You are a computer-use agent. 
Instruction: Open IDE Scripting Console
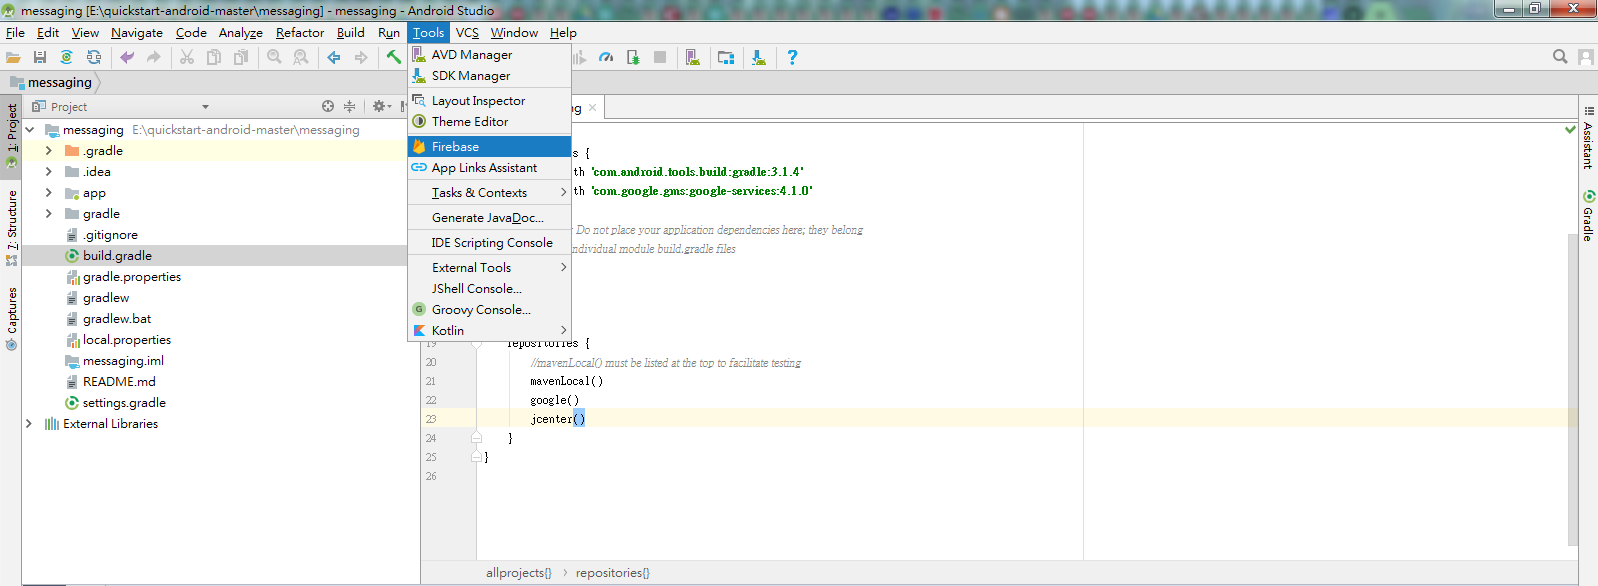(x=489, y=243)
